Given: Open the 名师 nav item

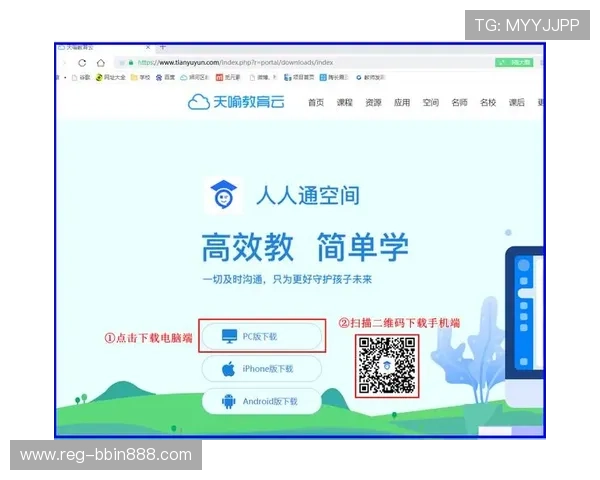Looking at the screenshot, I should click(x=460, y=103).
